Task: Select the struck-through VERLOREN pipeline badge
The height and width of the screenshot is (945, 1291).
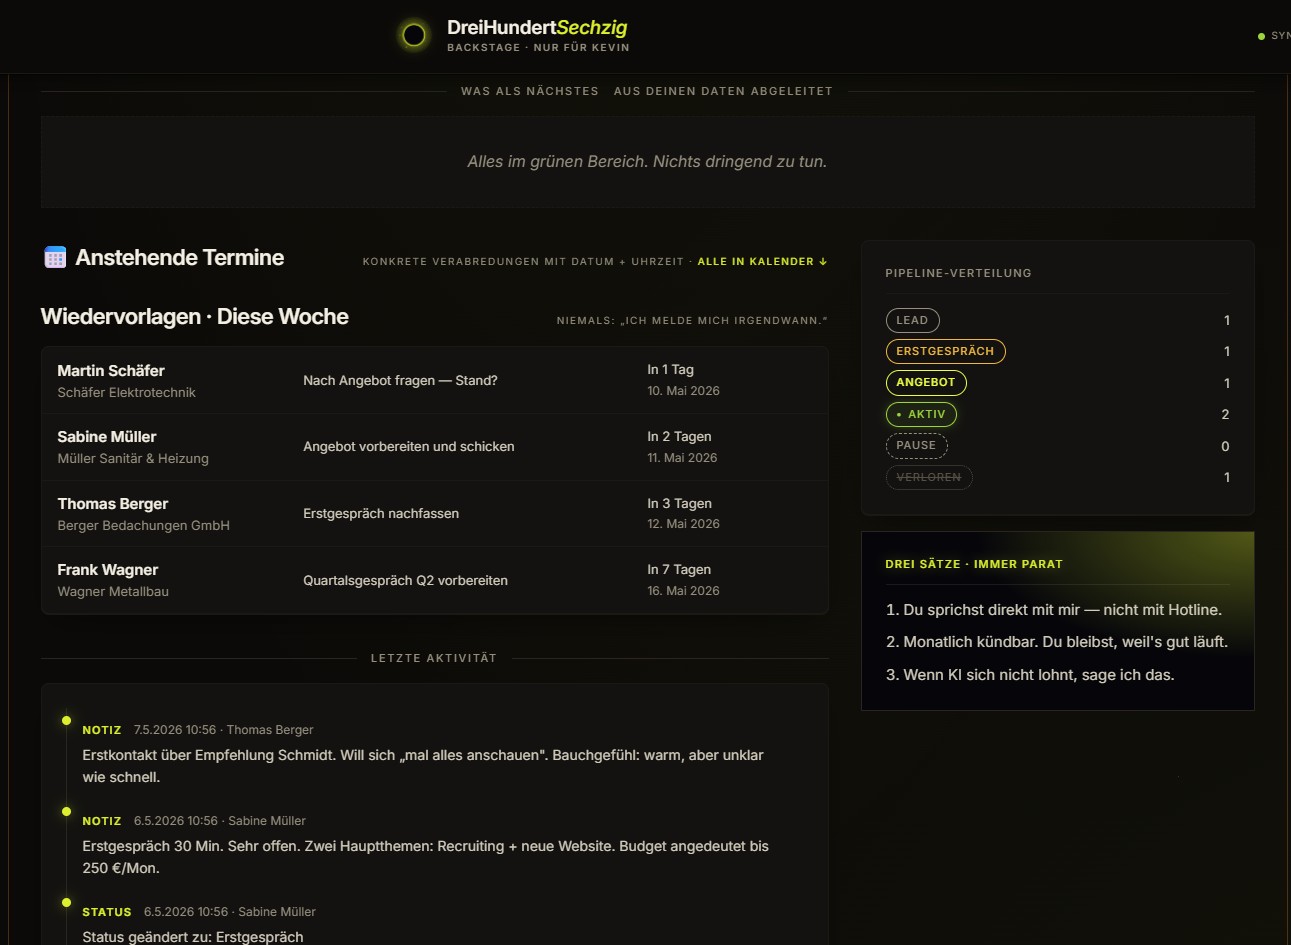Action: click(x=929, y=478)
